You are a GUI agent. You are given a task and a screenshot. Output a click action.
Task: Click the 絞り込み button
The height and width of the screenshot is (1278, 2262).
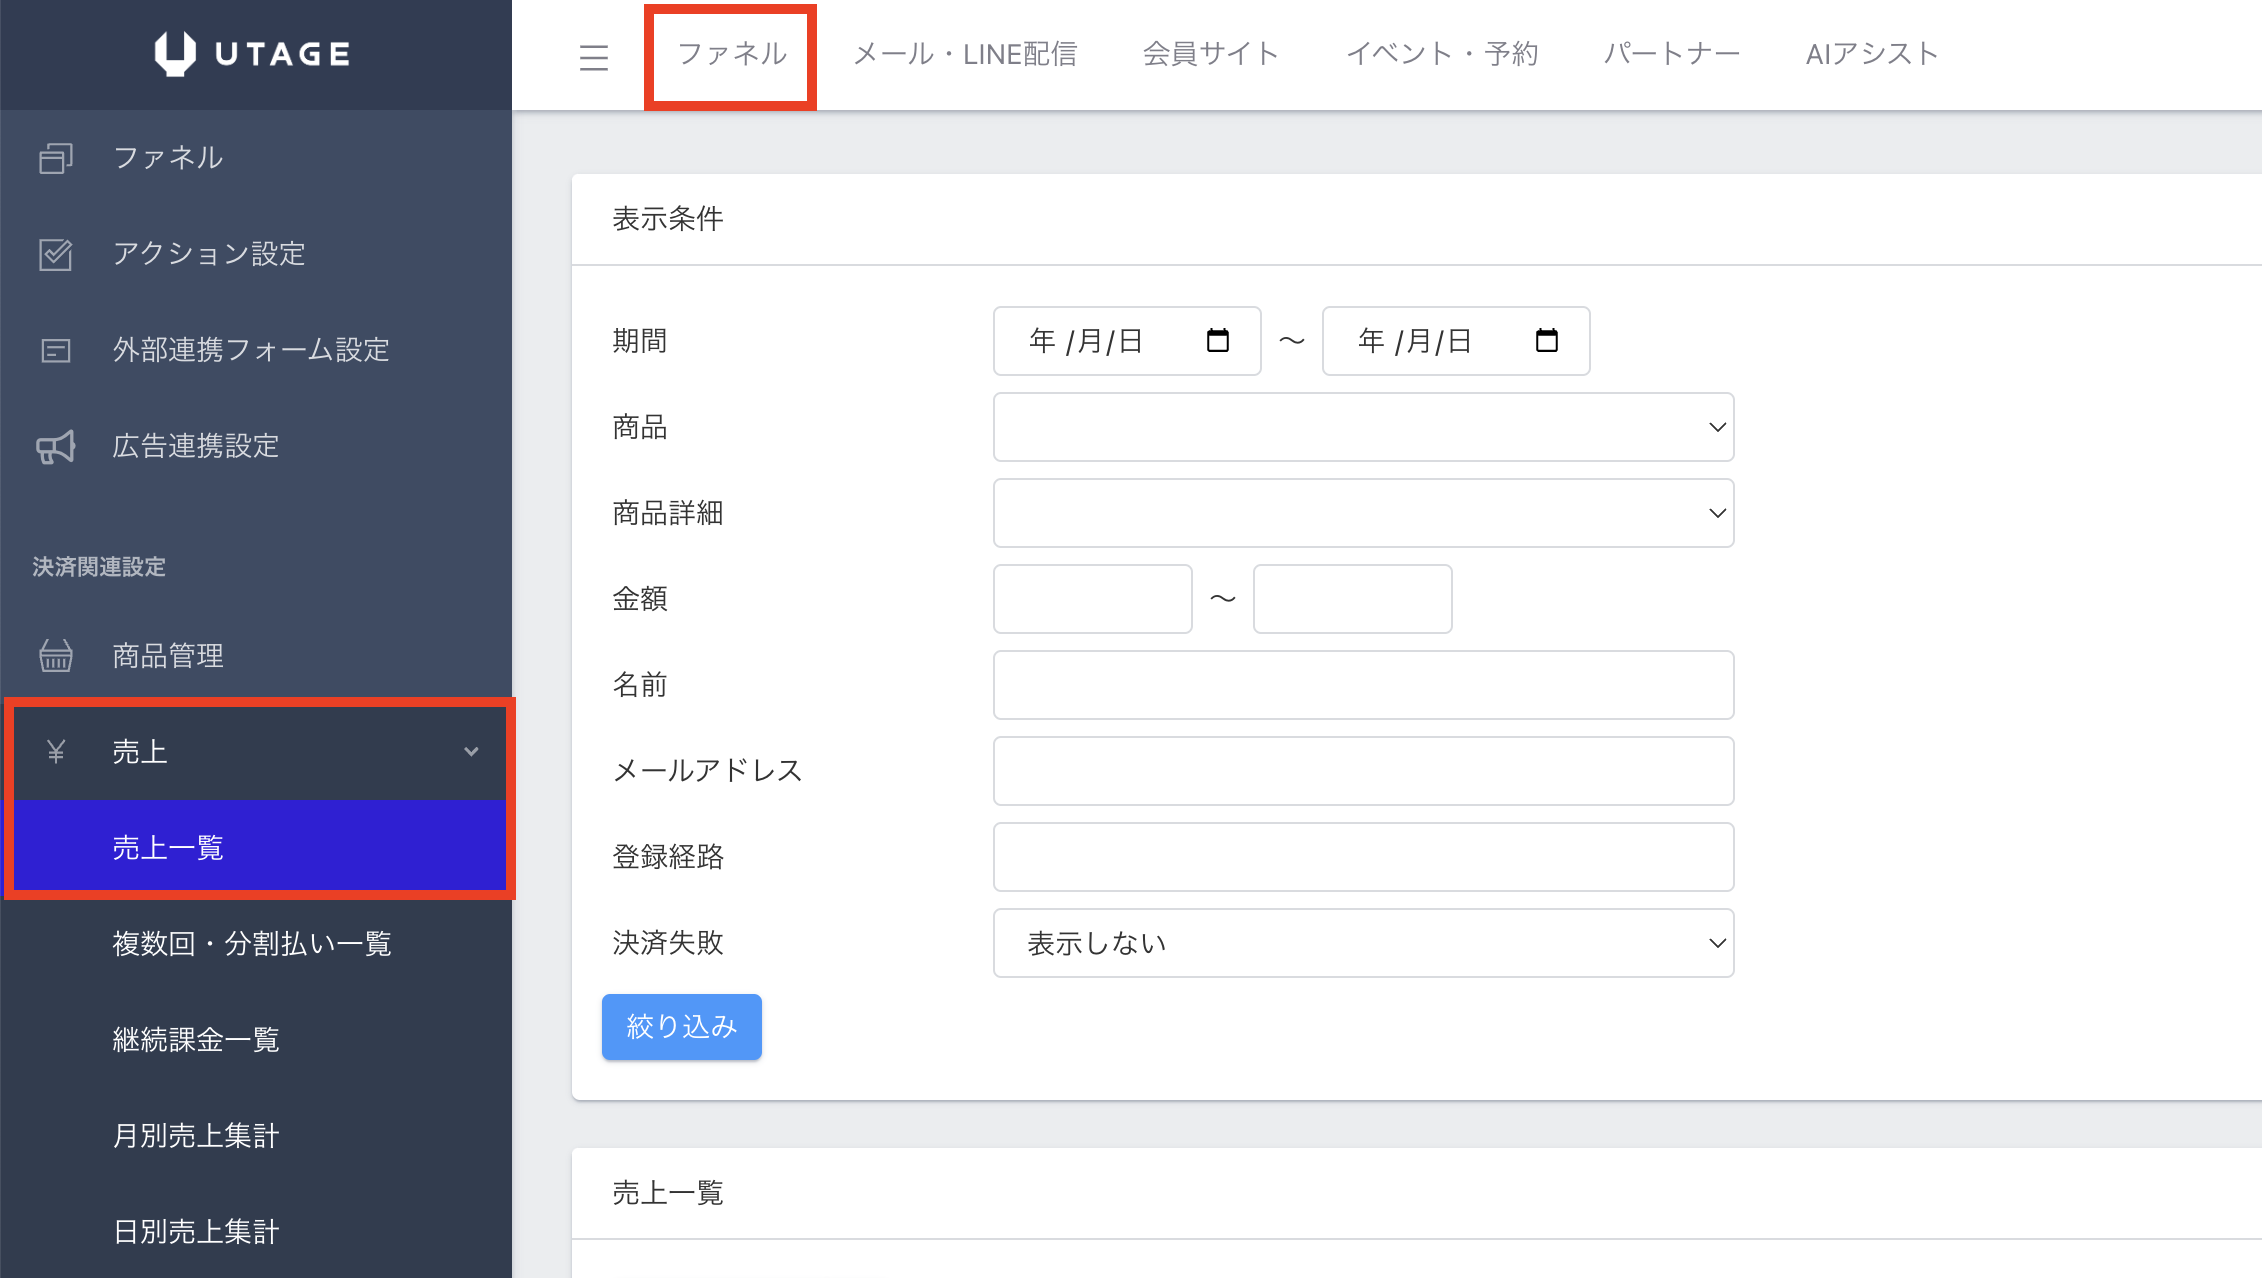(x=681, y=1027)
